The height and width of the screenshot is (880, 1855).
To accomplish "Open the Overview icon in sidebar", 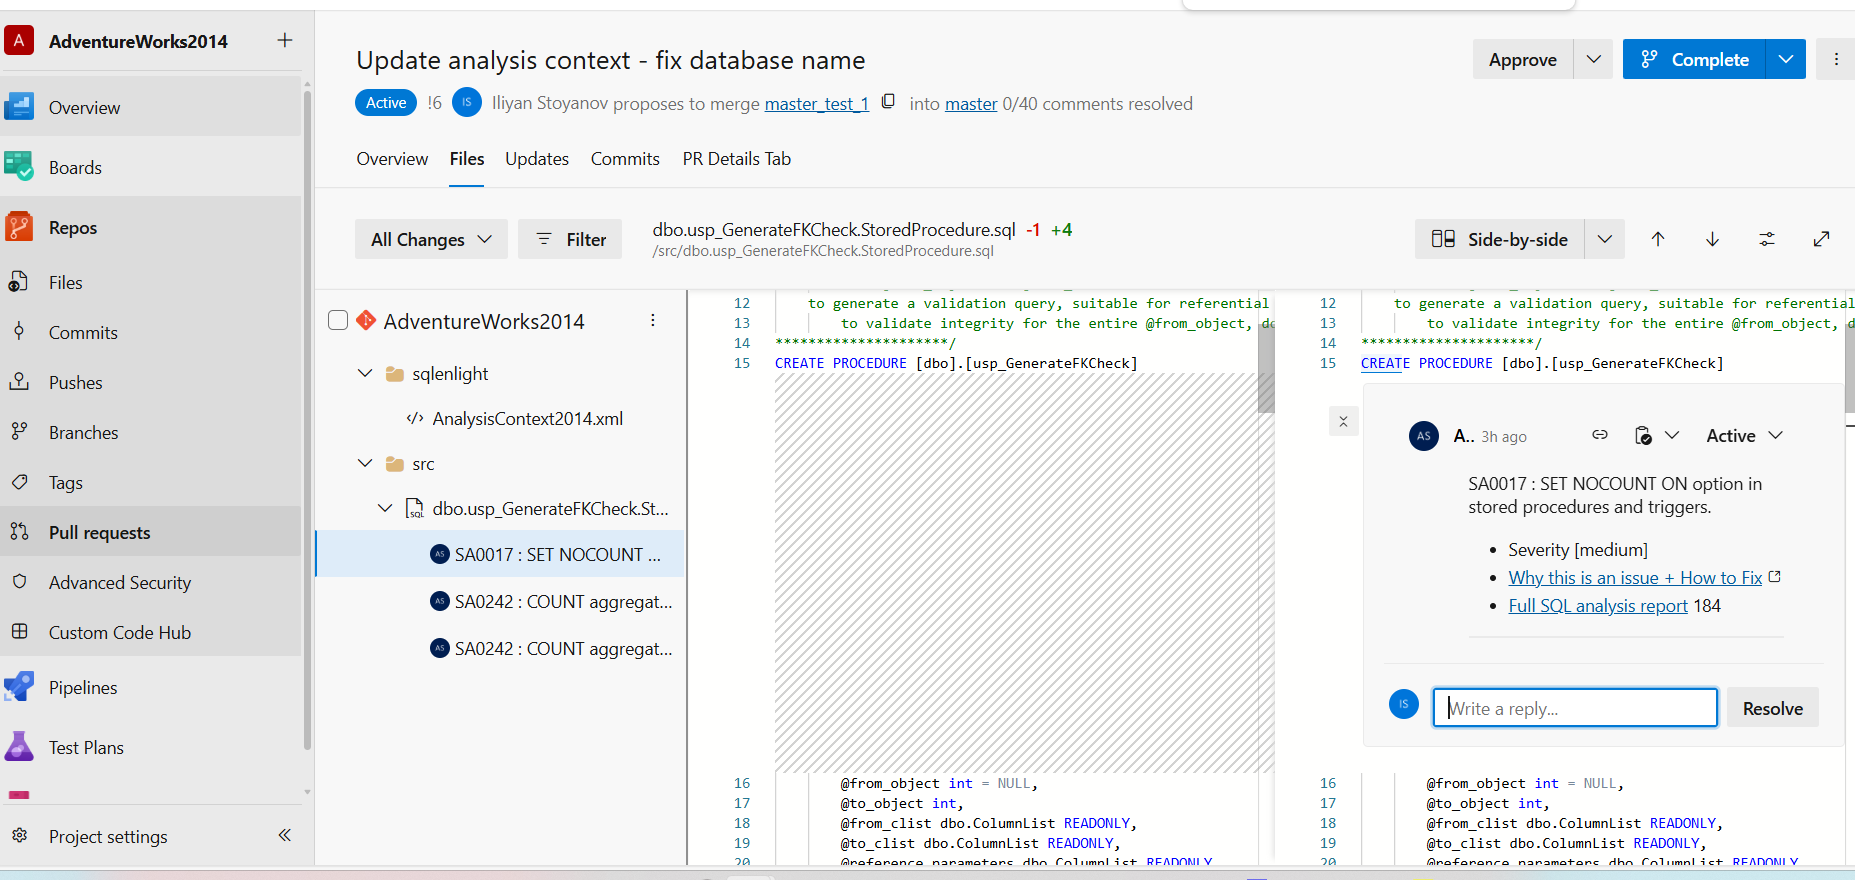I will tap(19, 107).
